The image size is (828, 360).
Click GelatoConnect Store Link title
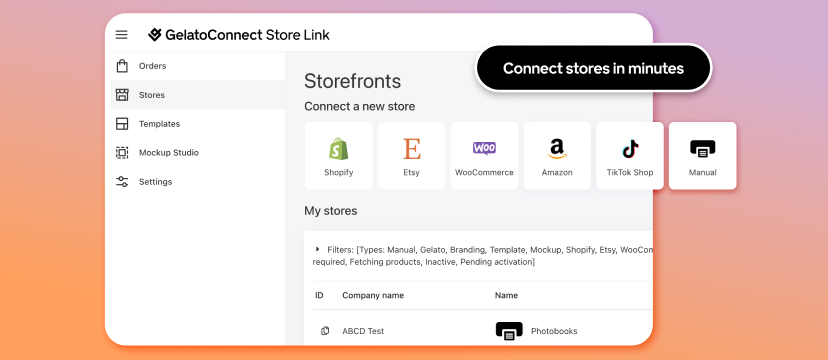(247, 35)
